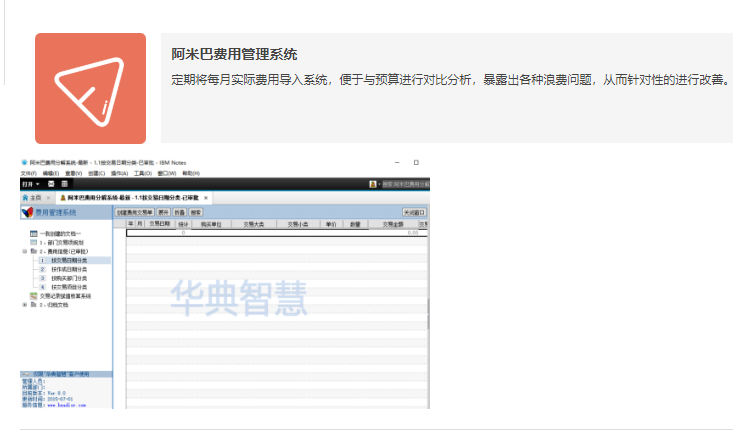Open the 编辑(E) menu
The image size is (733, 438).
pyautogui.click(x=50, y=173)
